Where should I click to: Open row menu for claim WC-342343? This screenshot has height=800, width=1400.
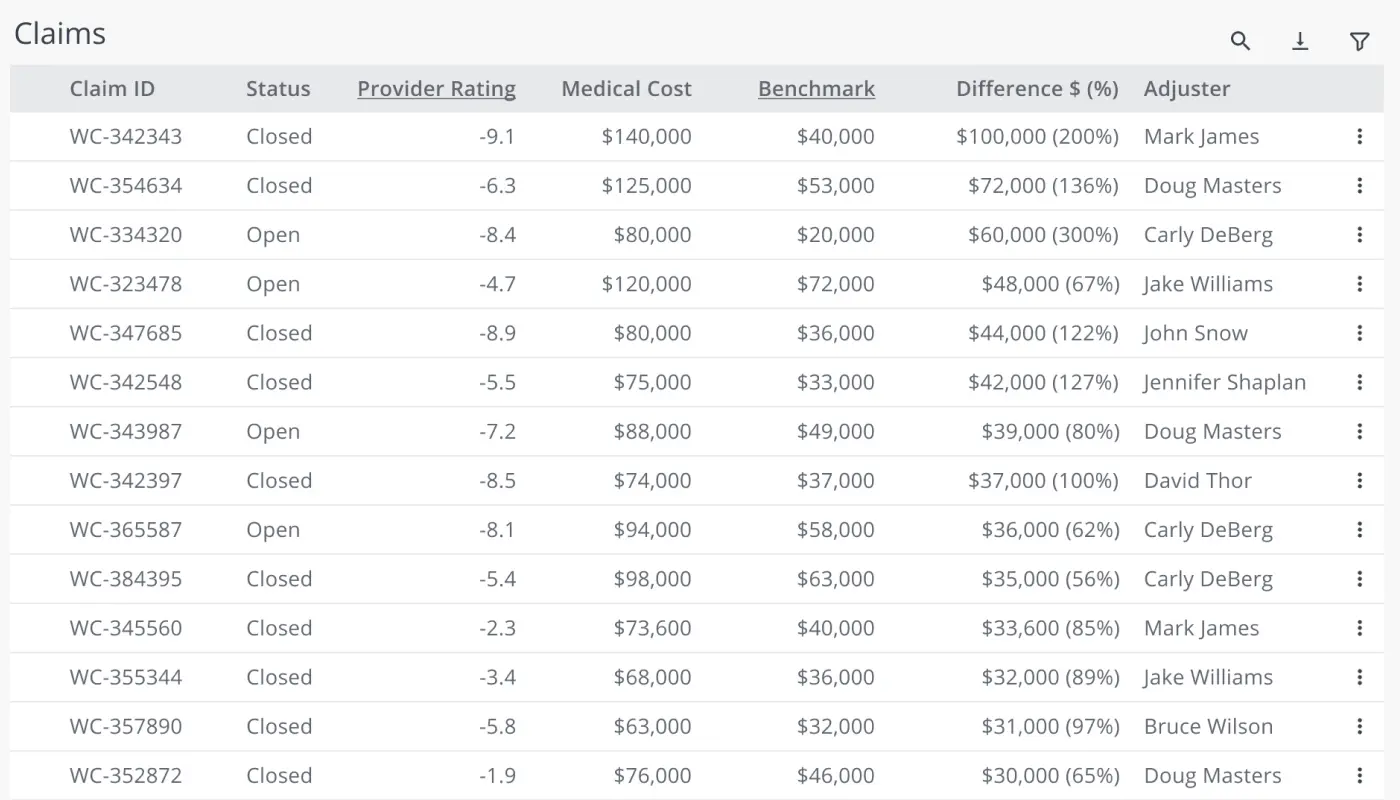pyautogui.click(x=1359, y=137)
